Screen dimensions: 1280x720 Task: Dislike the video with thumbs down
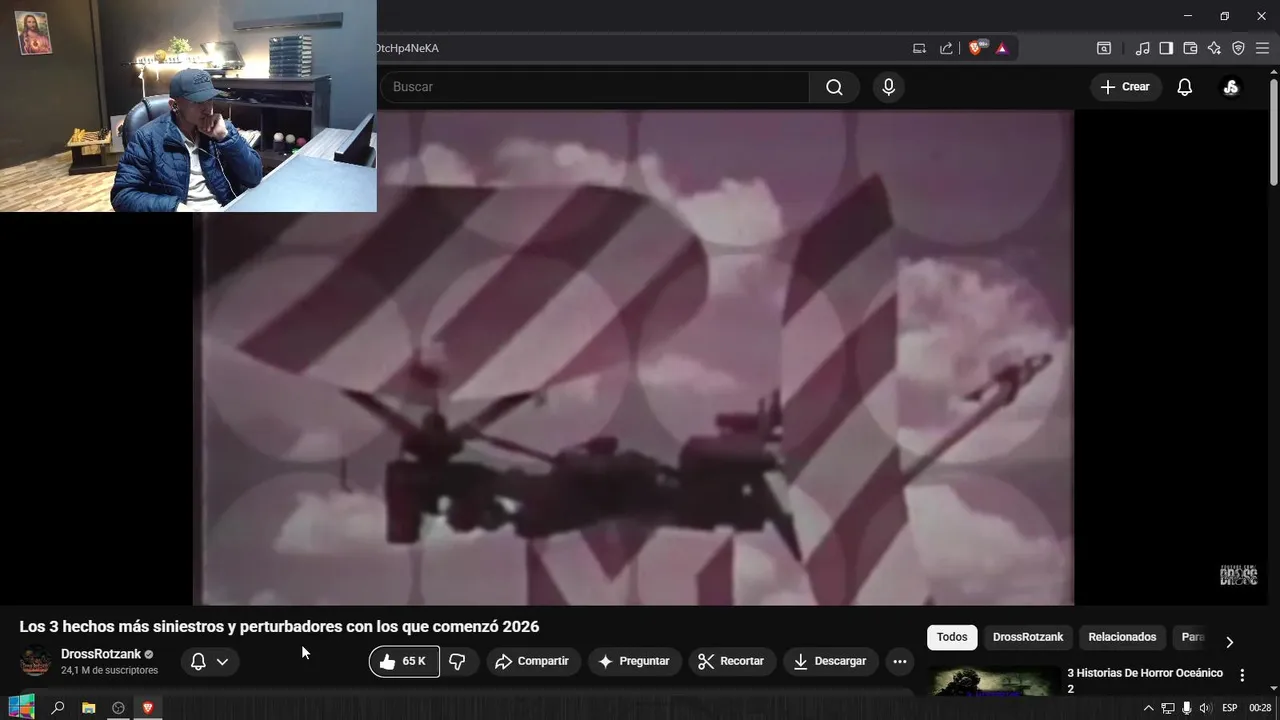(458, 661)
